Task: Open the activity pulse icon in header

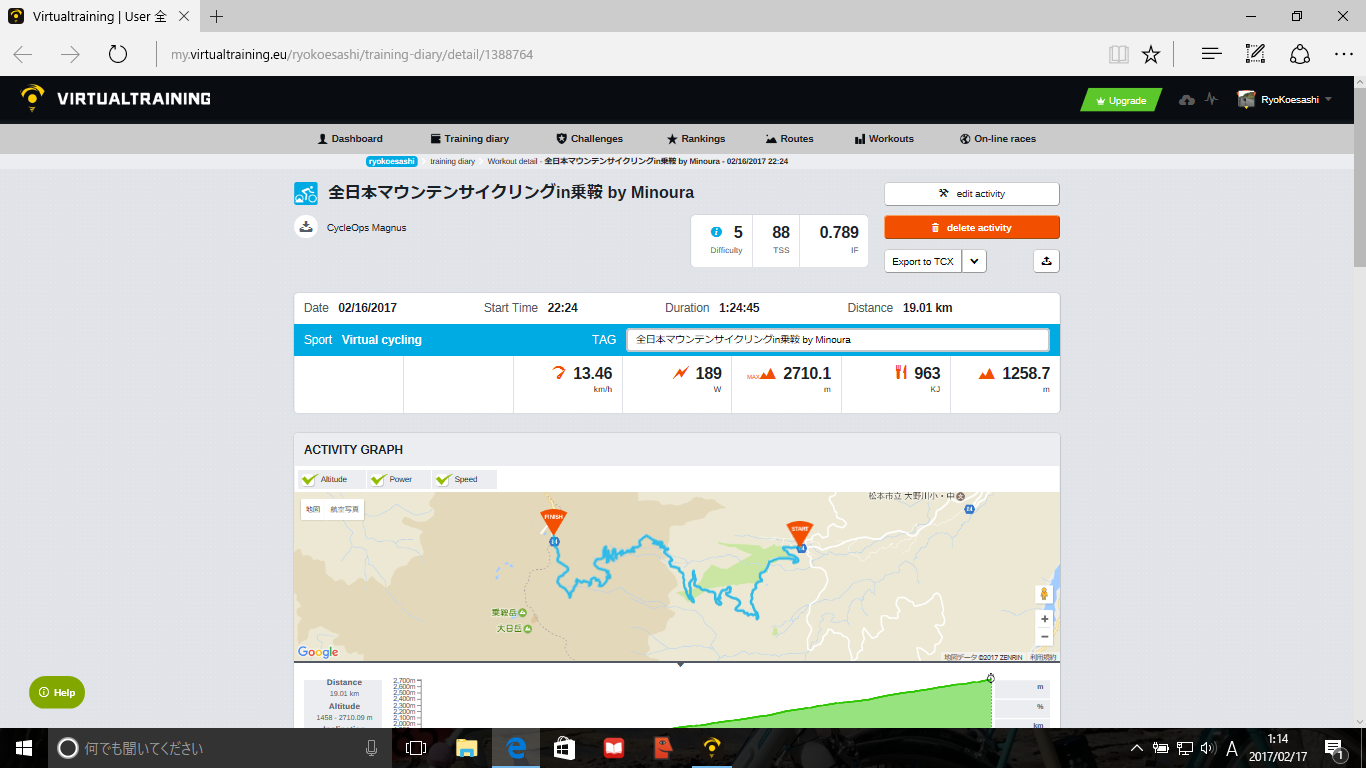Action: (x=1212, y=100)
